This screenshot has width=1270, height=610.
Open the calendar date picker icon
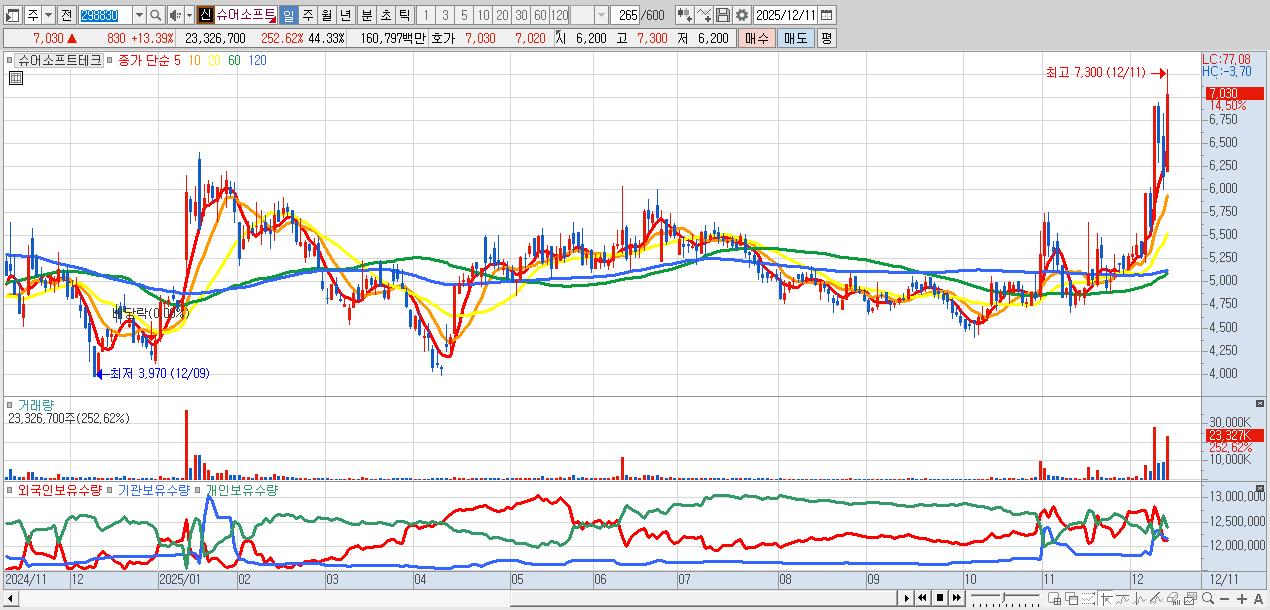click(828, 15)
